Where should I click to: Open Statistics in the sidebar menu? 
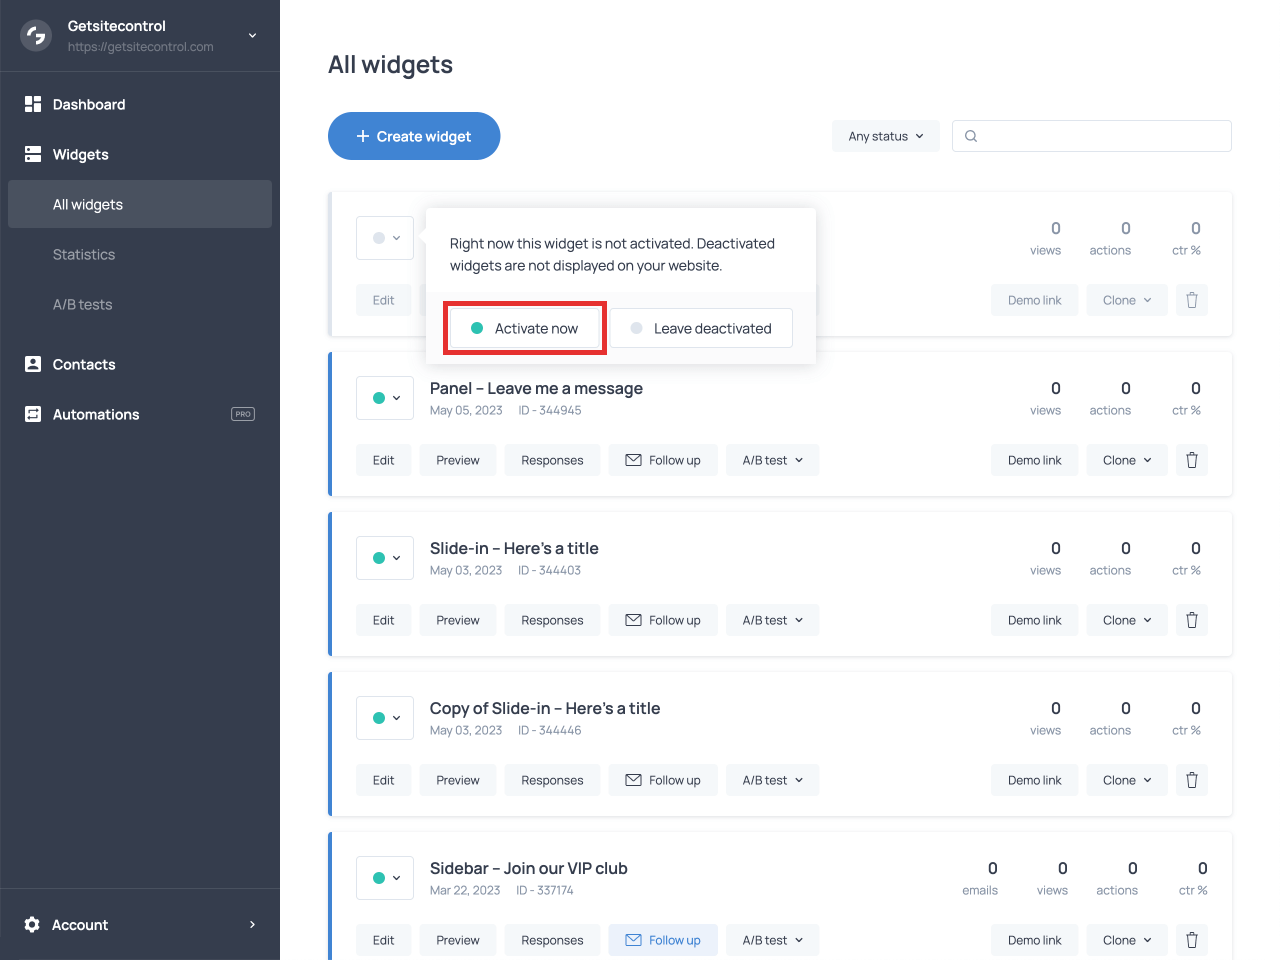[x=84, y=255]
